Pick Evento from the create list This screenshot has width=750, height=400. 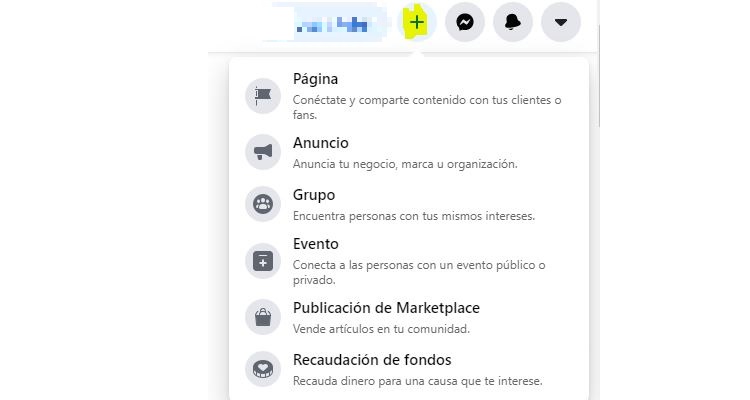click(316, 244)
